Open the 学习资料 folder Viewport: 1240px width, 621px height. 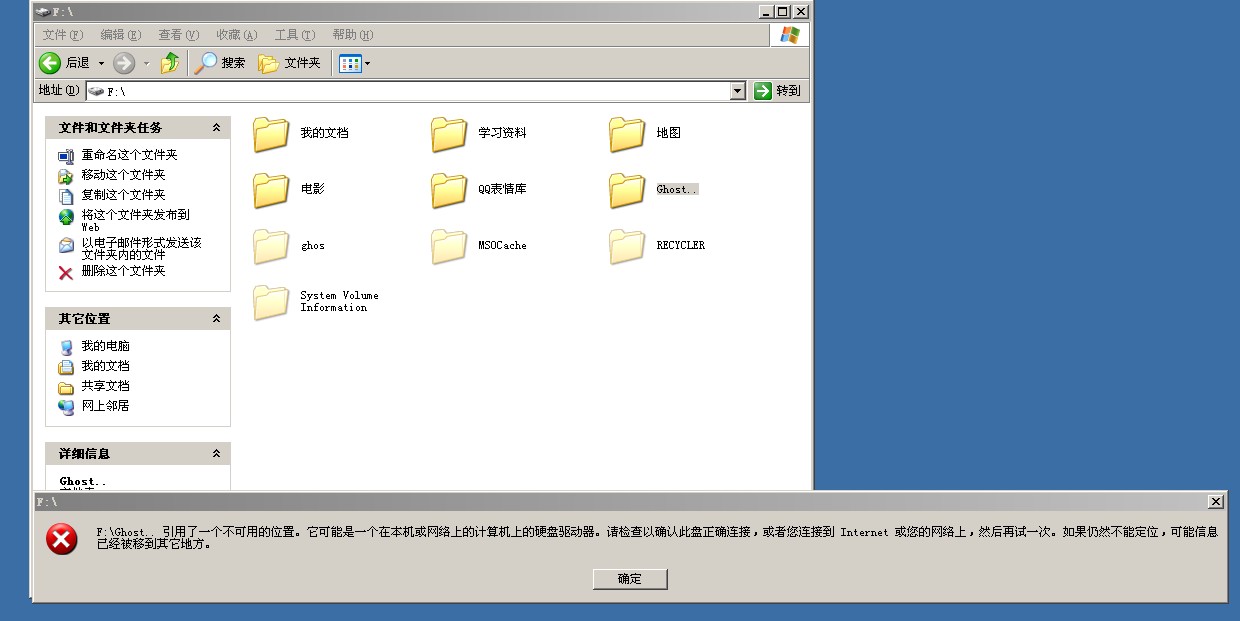click(450, 134)
